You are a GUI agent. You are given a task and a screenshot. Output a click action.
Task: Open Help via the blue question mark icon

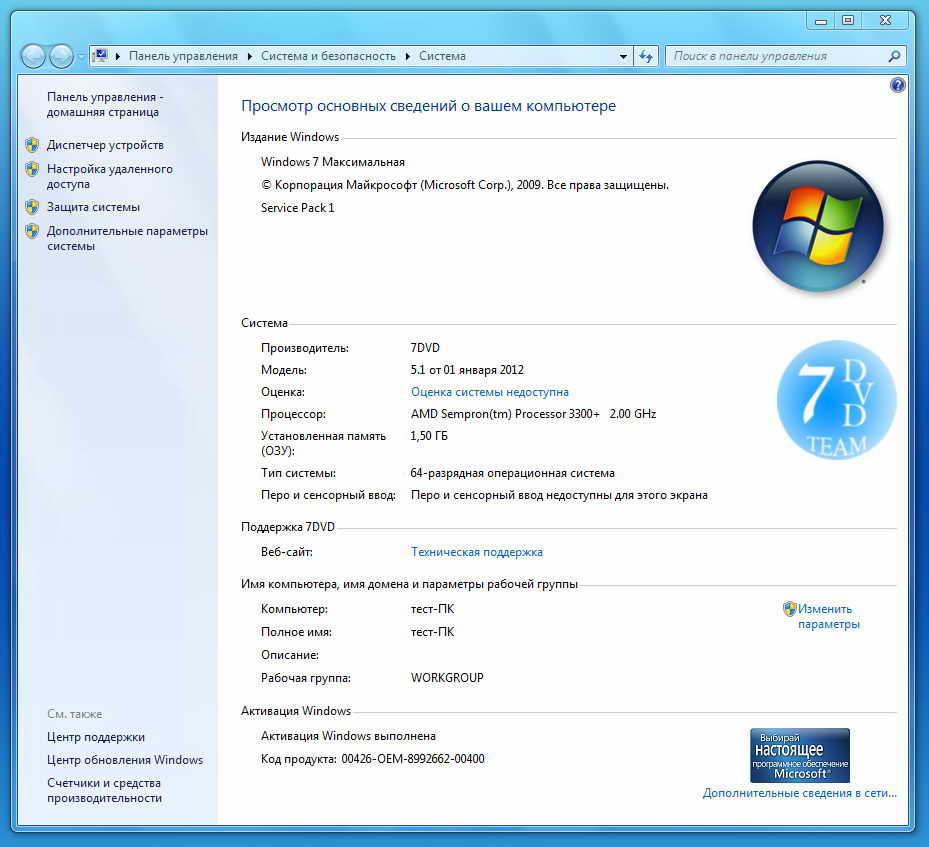[x=897, y=86]
